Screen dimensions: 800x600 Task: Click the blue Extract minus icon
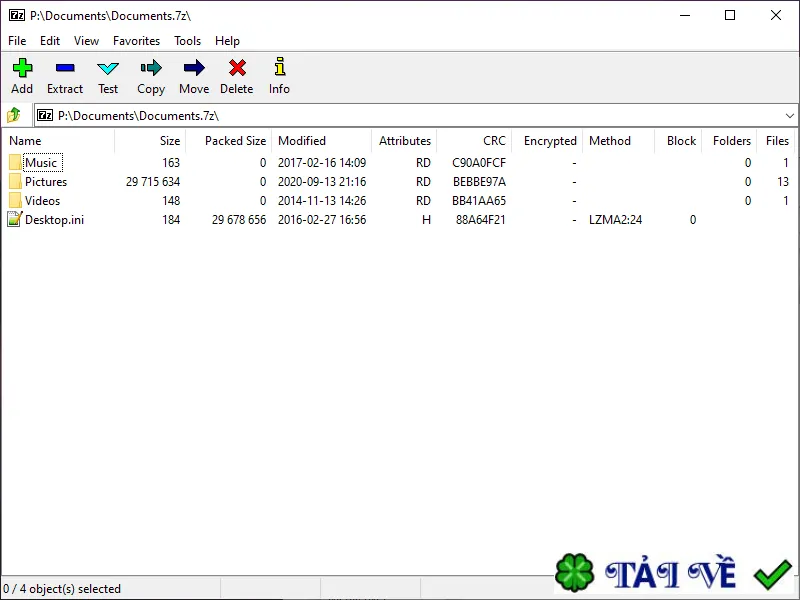pos(65,68)
